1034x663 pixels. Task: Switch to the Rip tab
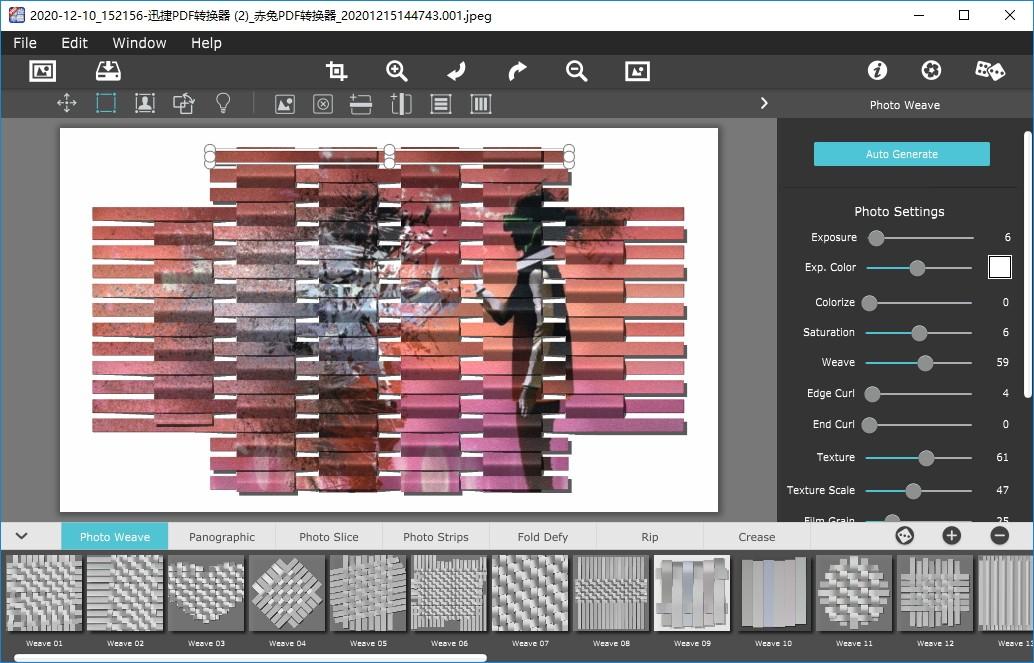tap(650, 537)
